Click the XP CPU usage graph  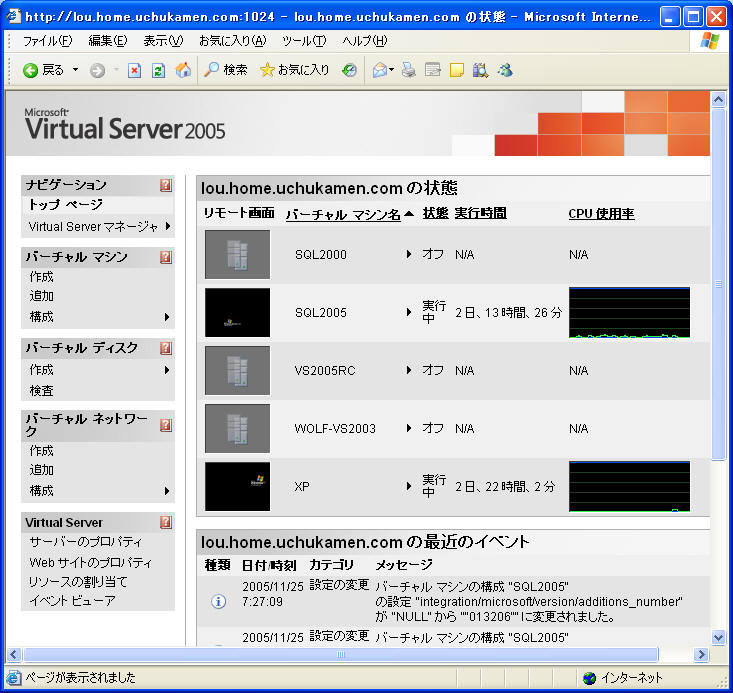point(629,486)
